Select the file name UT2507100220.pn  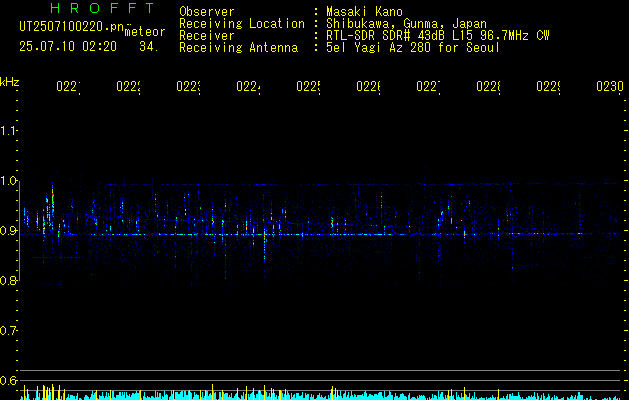point(72,26)
